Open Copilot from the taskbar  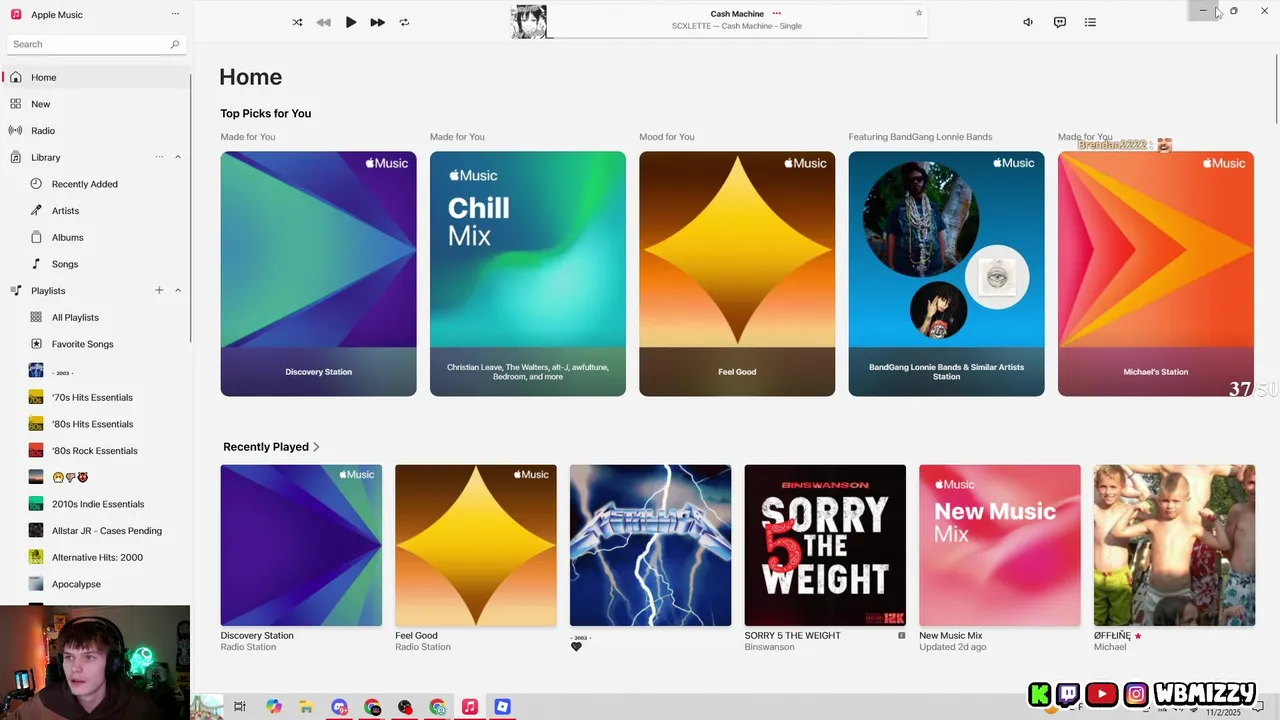pos(274,707)
